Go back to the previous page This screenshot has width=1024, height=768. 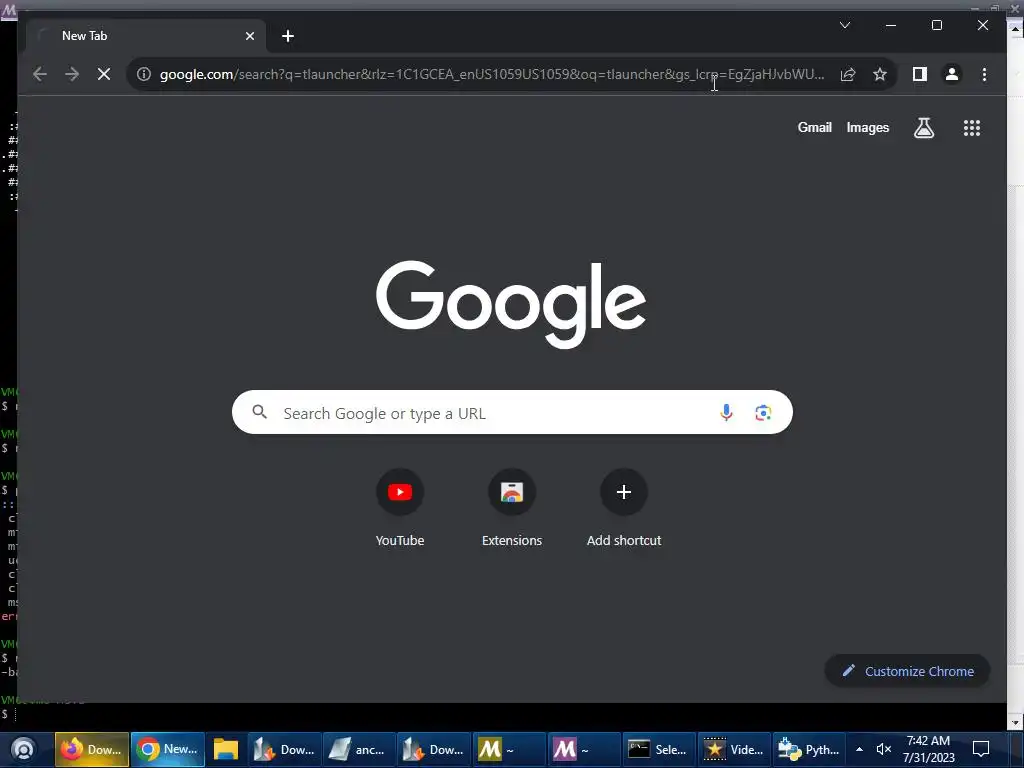[40, 74]
